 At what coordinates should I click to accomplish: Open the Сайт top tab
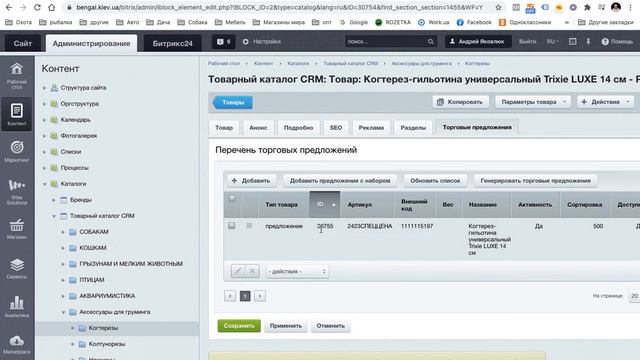pos(22,43)
